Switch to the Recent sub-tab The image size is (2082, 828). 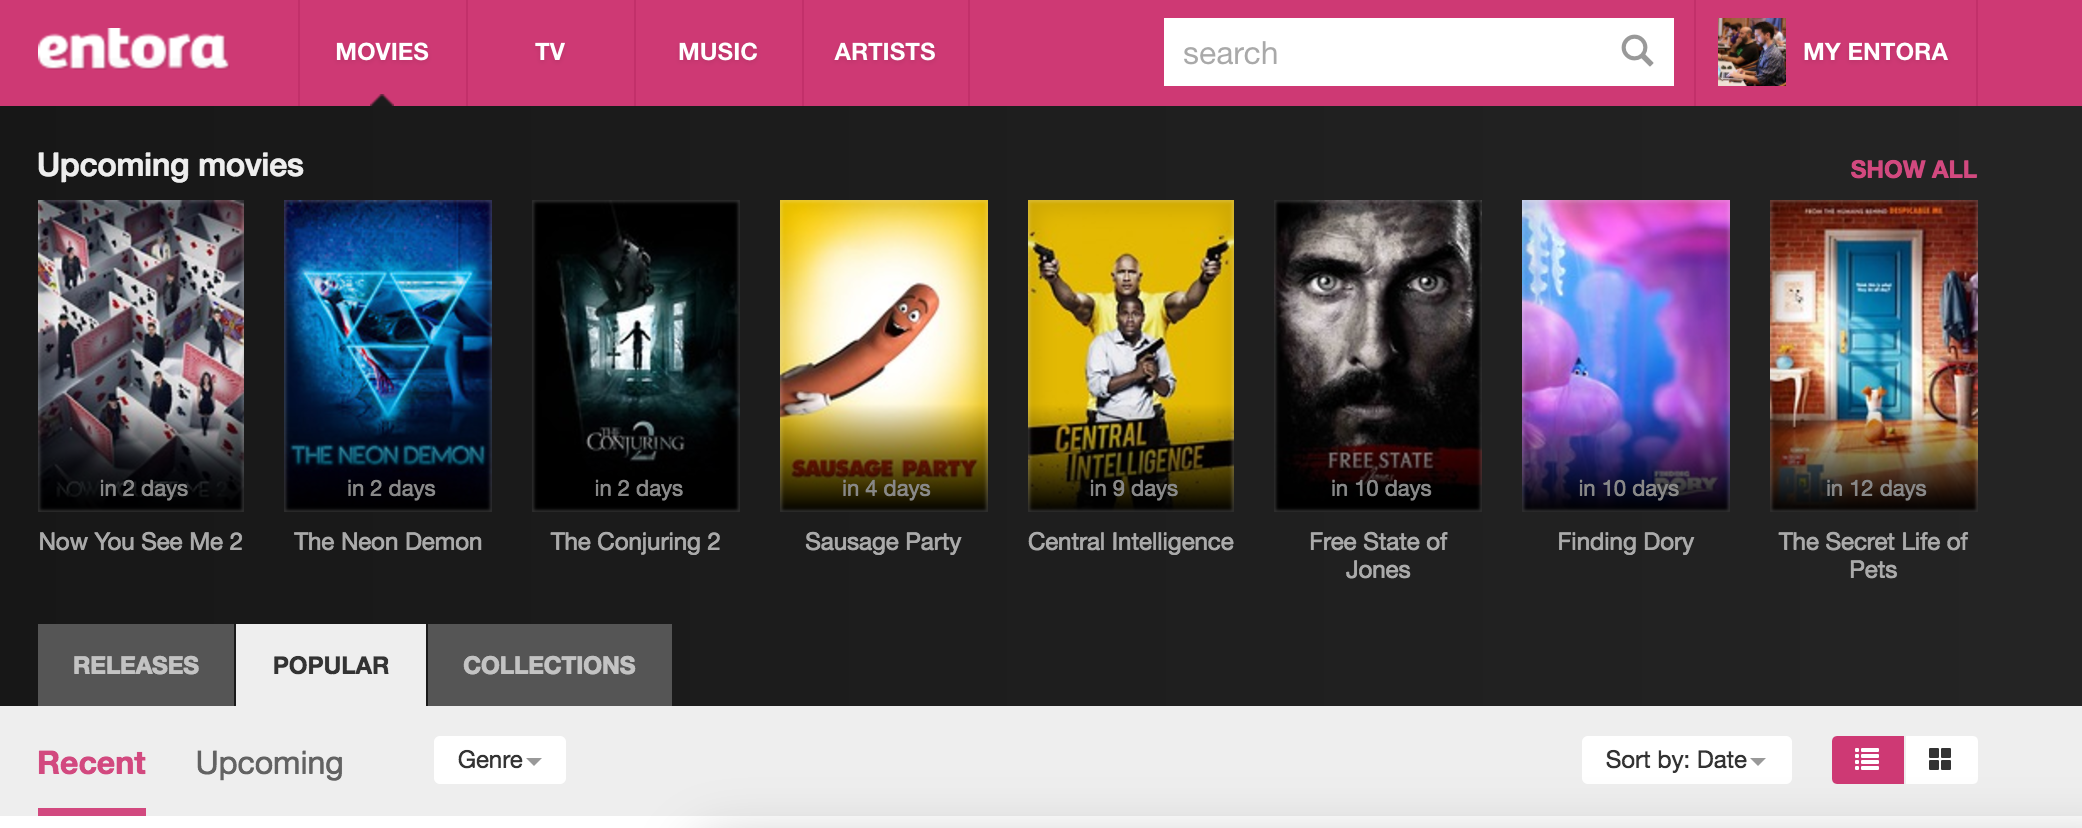pos(92,763)
